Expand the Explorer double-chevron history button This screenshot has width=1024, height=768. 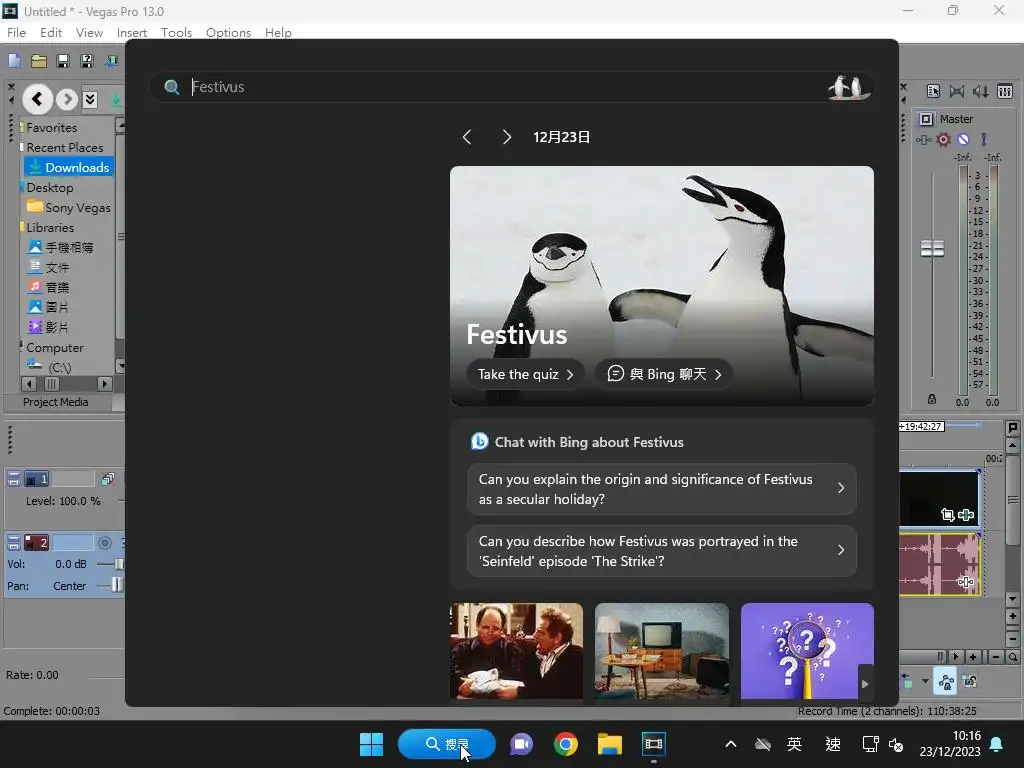(x=90, y=99)
